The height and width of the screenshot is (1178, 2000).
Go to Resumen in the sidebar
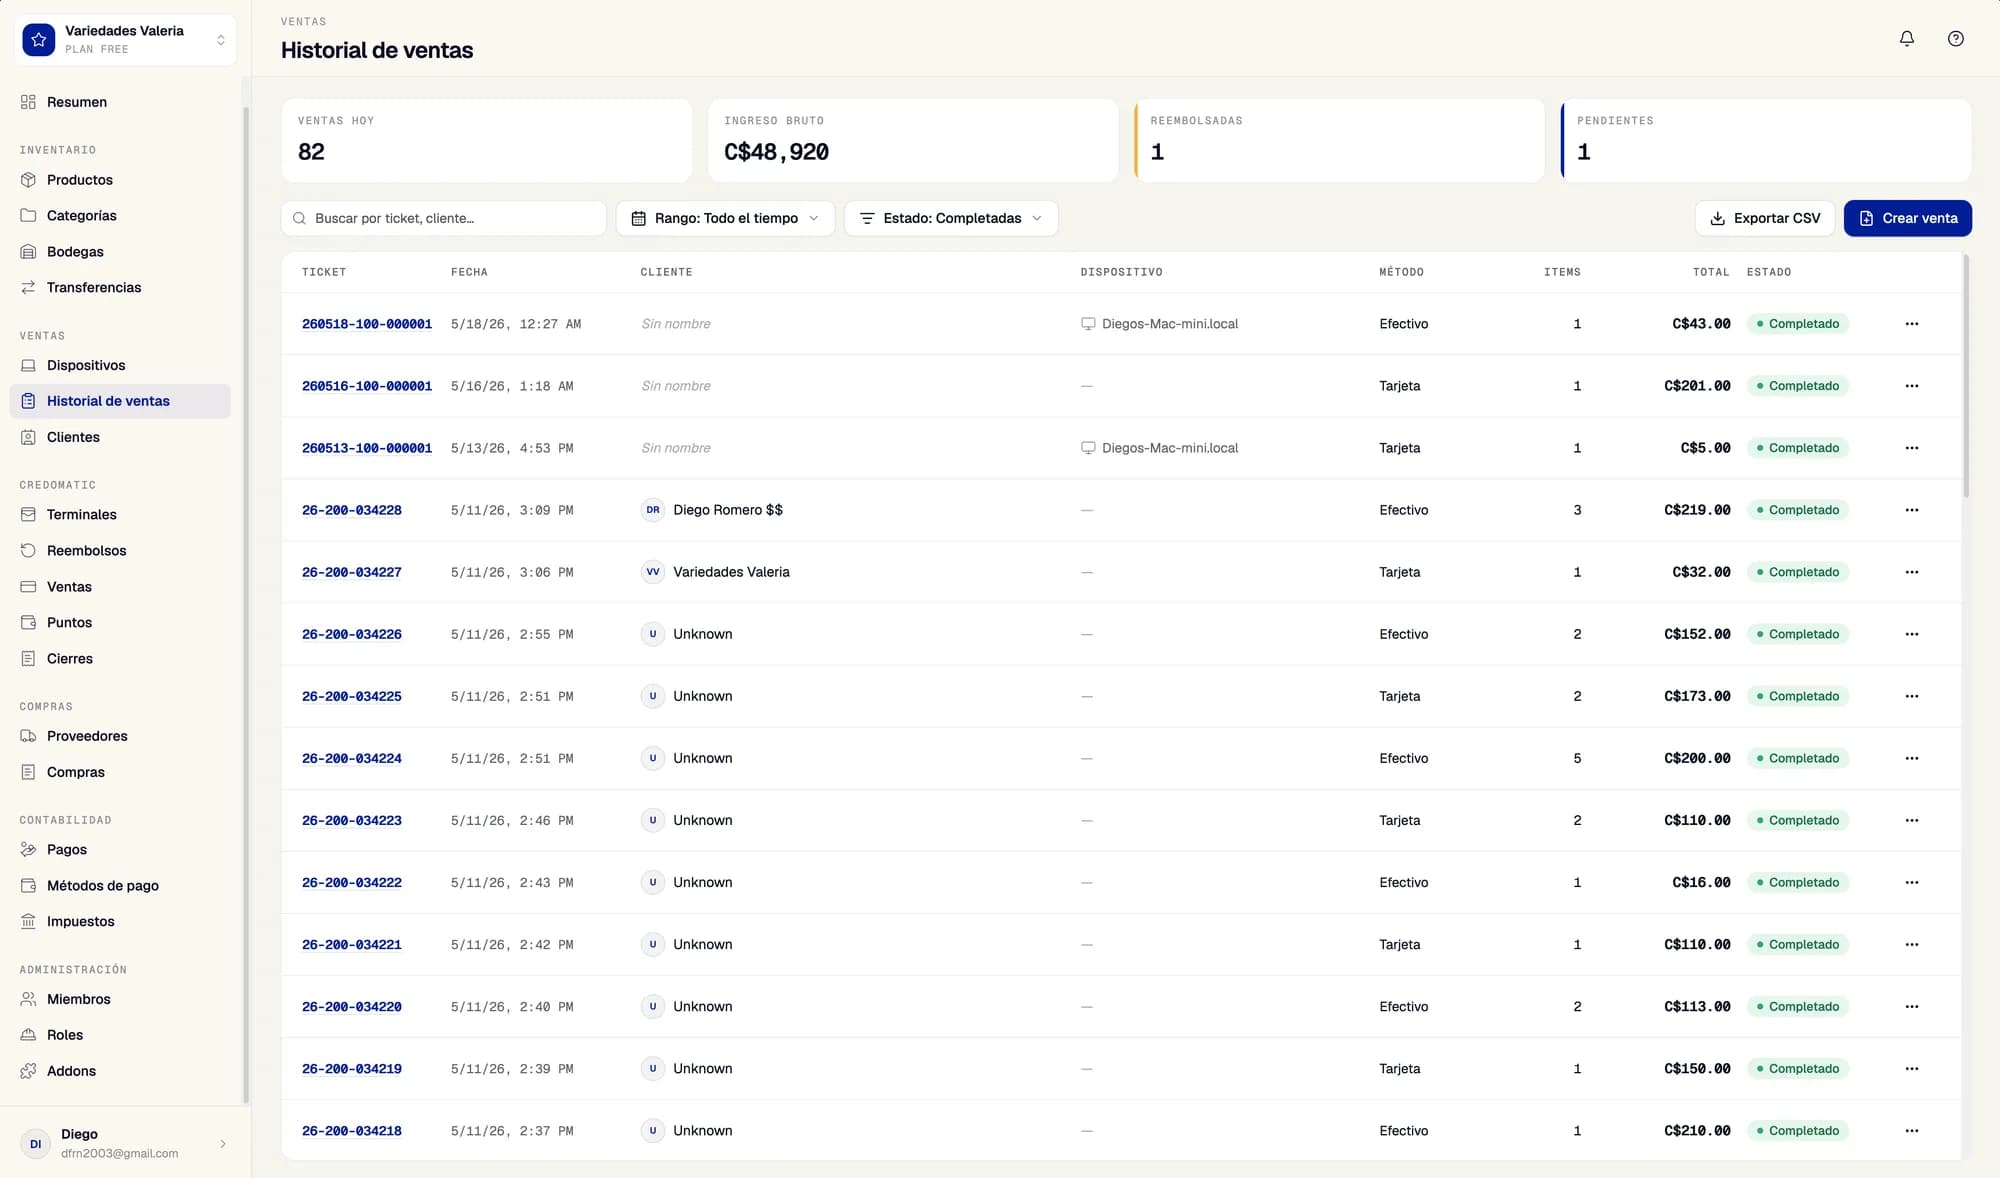tap(120, 102)
